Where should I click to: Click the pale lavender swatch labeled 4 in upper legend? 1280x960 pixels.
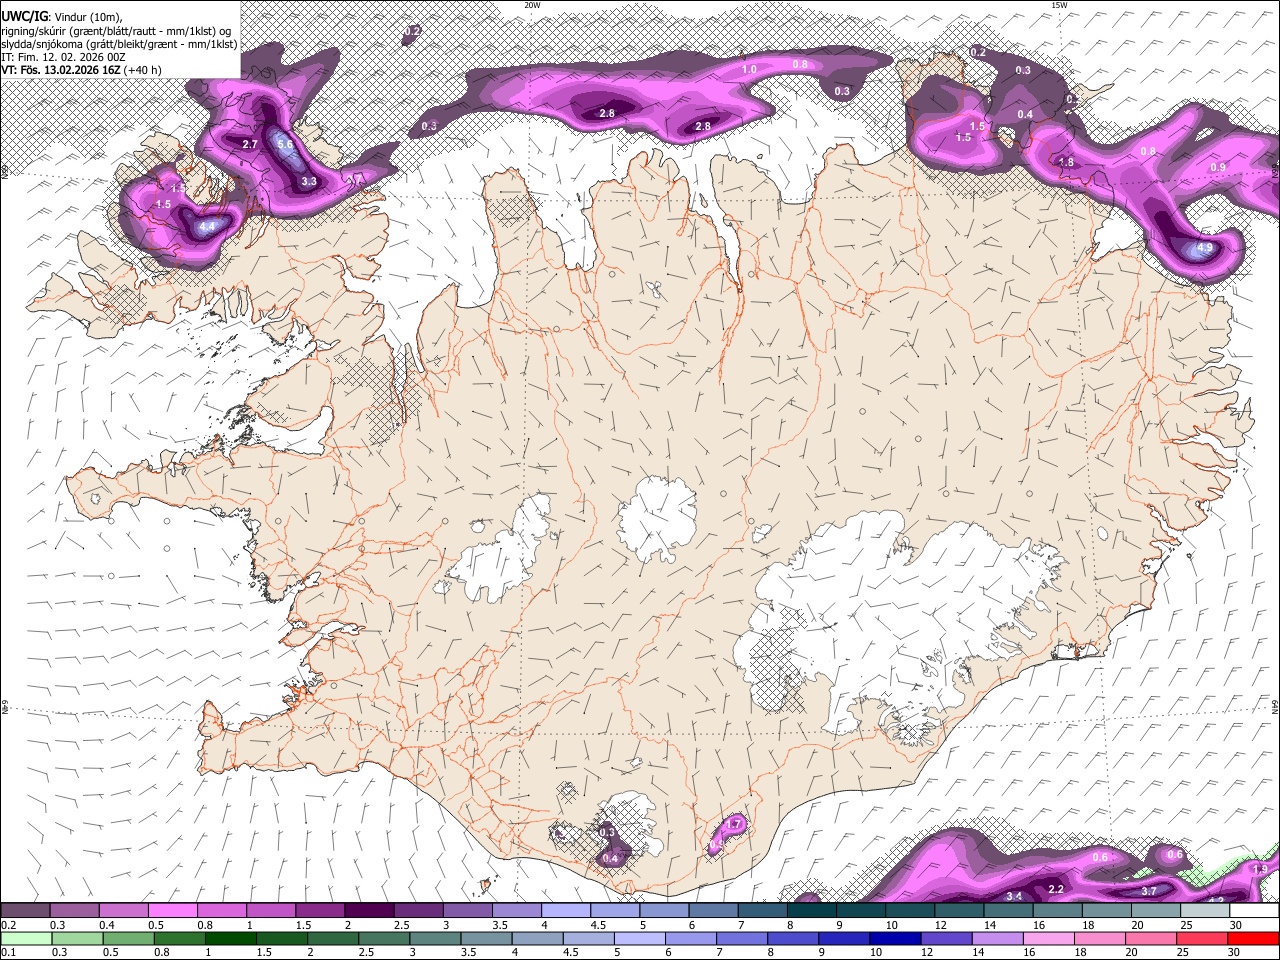[x=565, y=911]
